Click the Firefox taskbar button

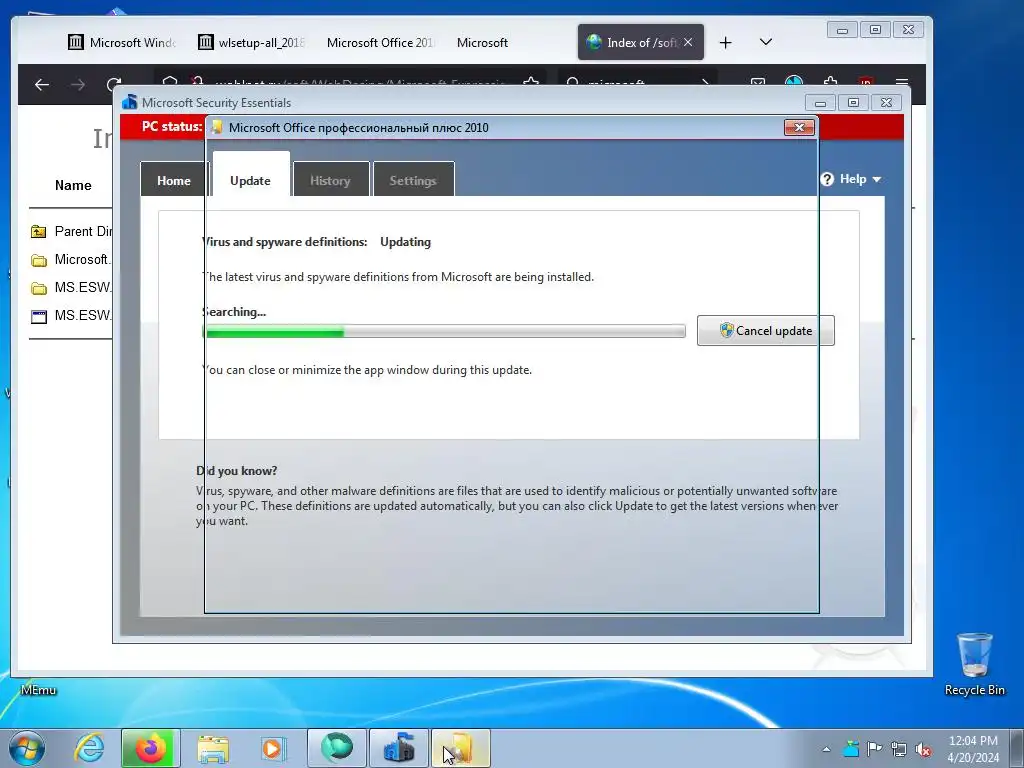click(x=151, y=748)
